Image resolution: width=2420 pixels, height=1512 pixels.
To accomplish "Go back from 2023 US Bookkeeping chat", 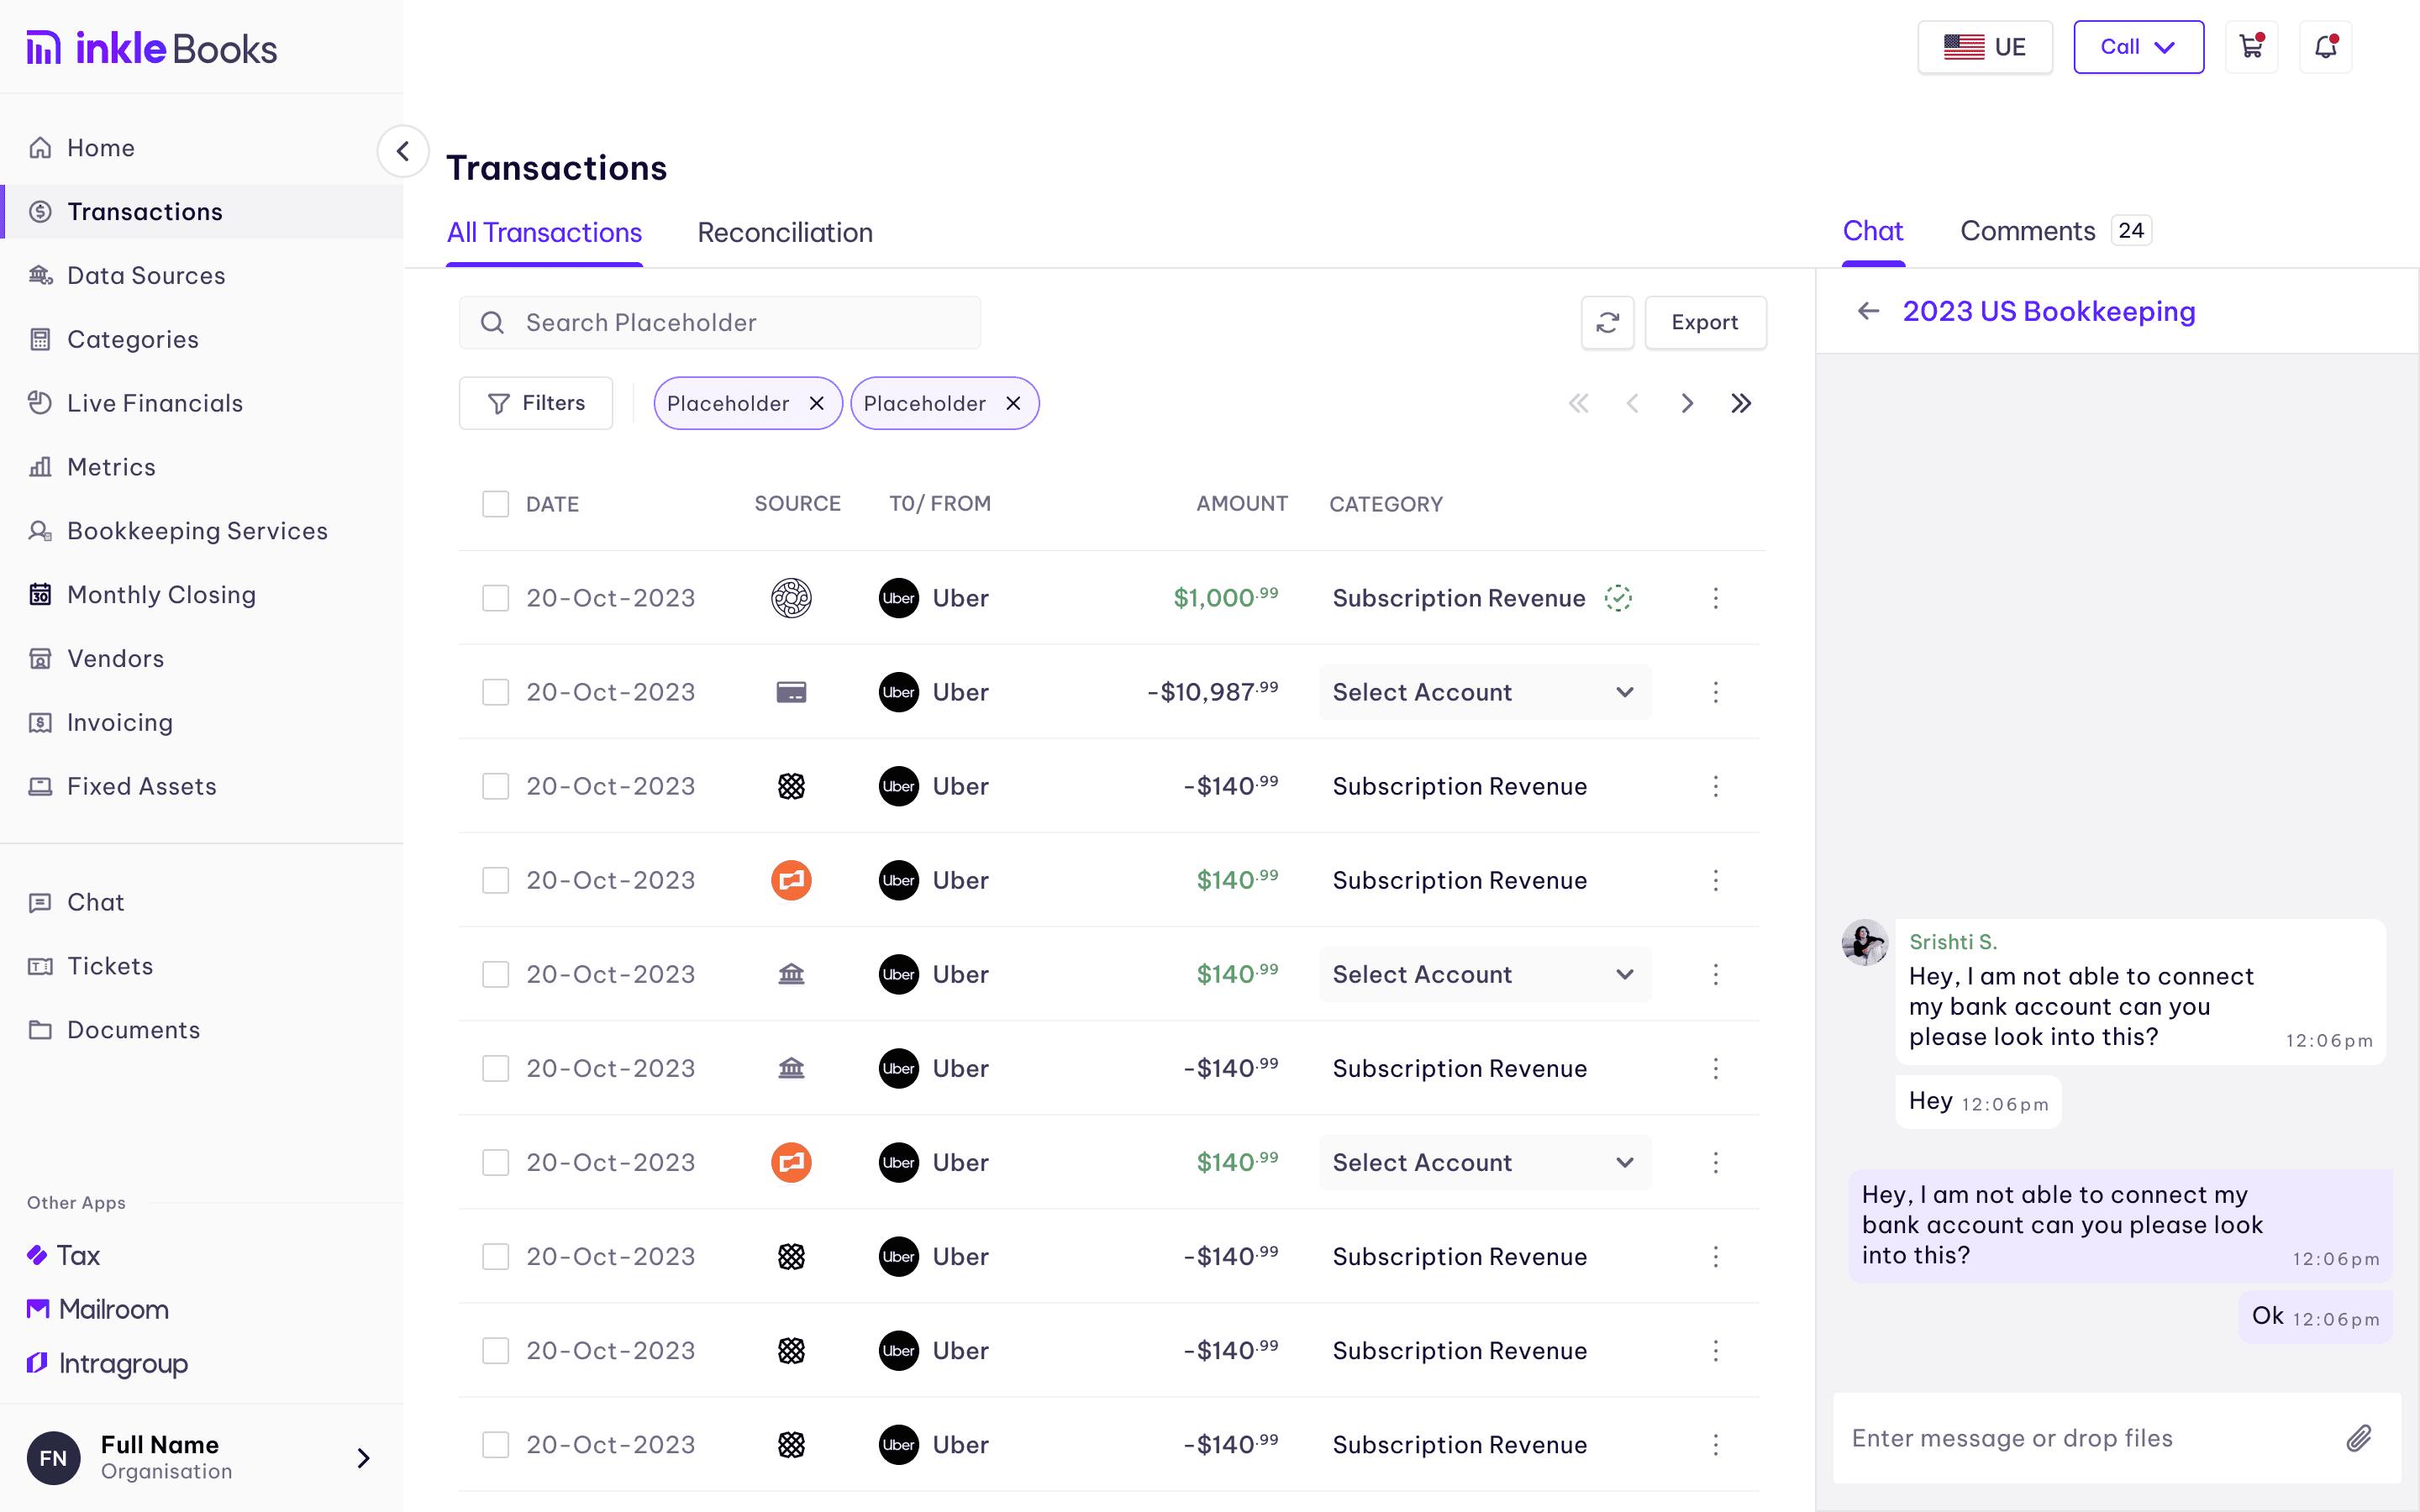I will (x=1867, y=311).
